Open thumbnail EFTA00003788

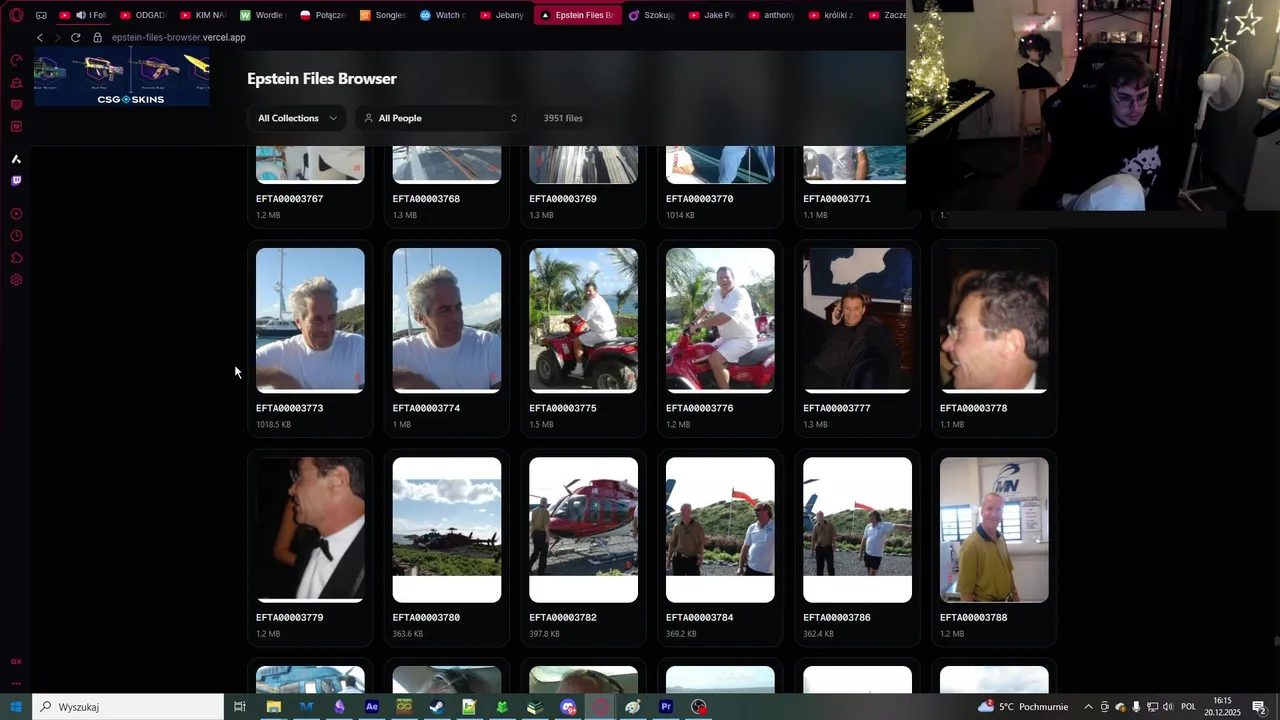994,530
